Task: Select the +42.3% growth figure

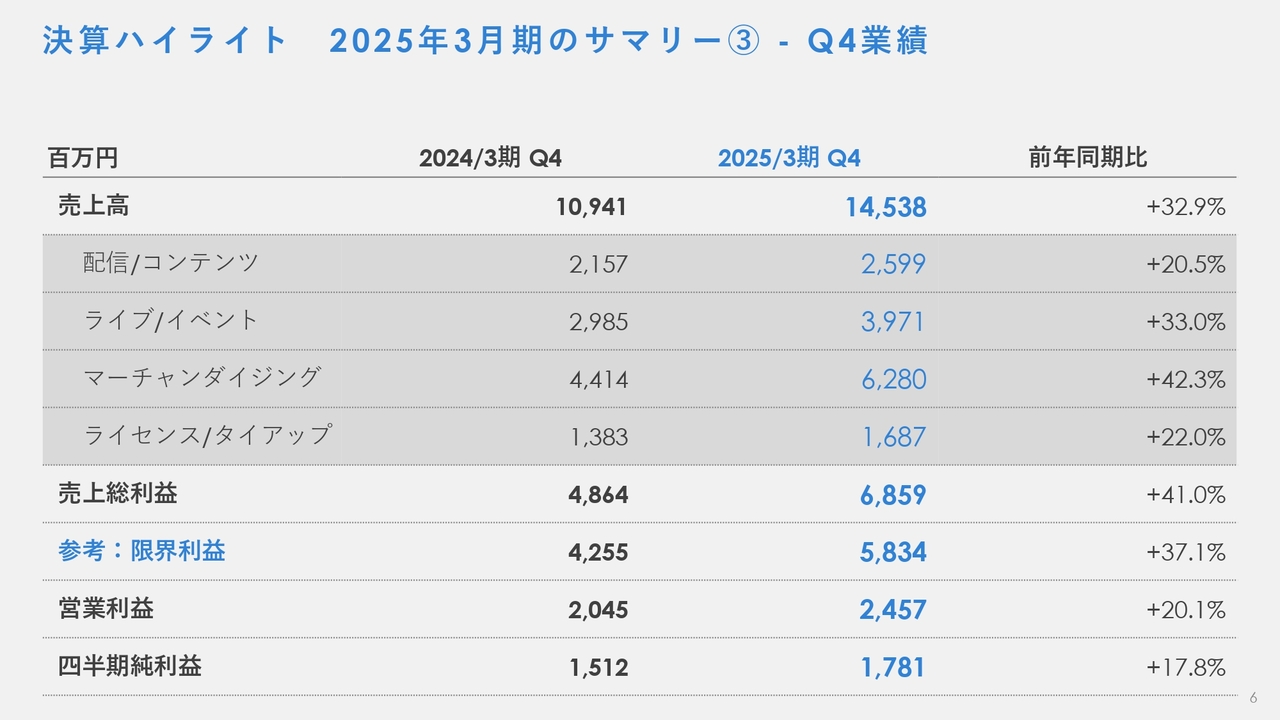Action: pos(1186,380)
